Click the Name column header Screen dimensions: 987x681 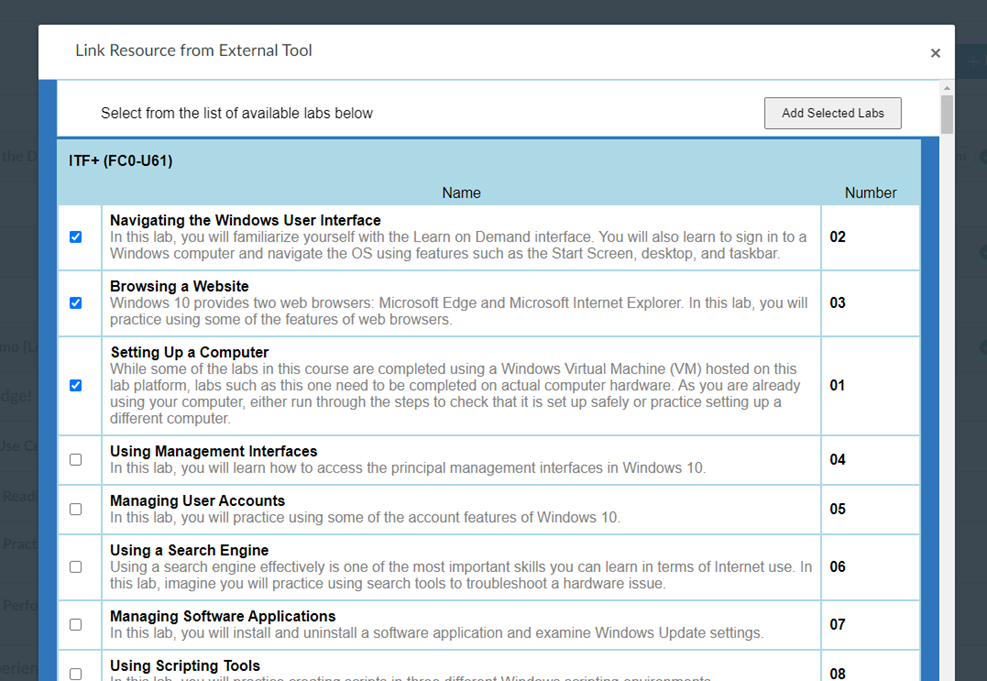click(x=461, y=193)
